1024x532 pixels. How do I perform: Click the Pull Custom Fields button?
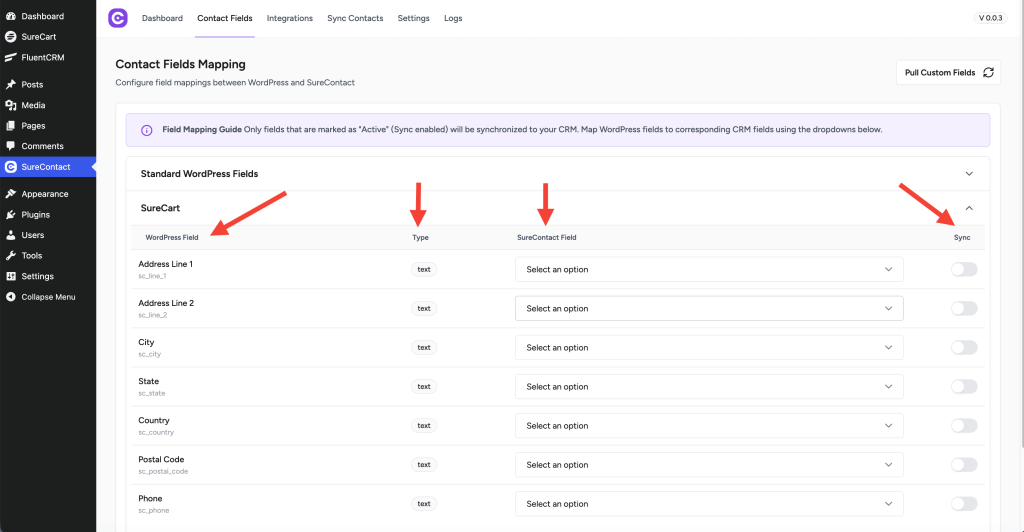click(948, 72)
